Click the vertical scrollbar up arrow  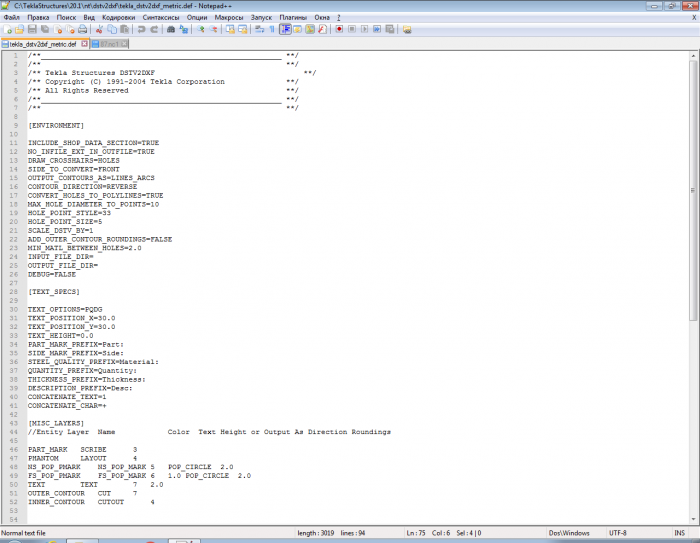(693, 56)
